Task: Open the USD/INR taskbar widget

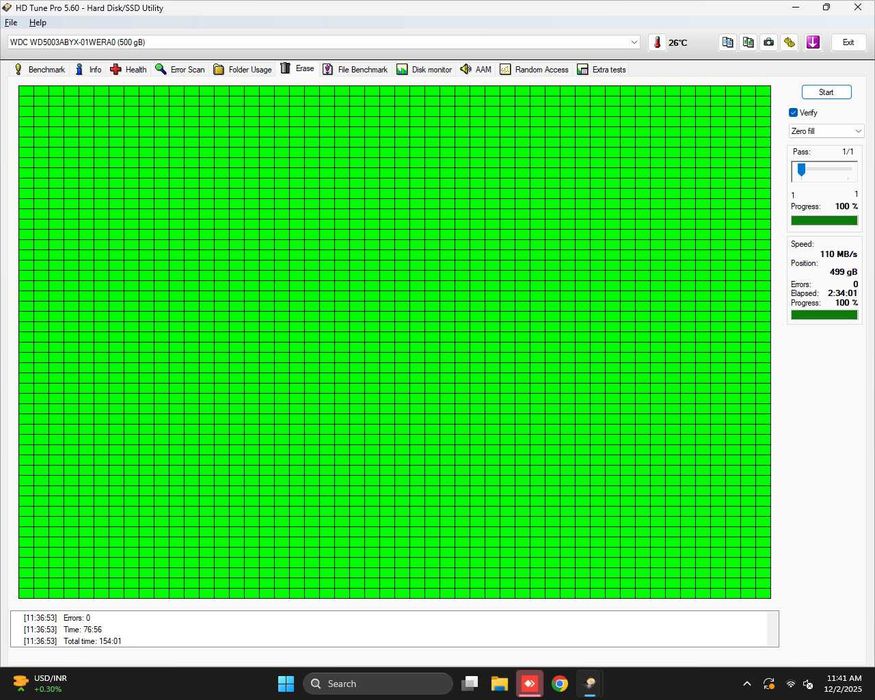Action: (x=40, y=683)
